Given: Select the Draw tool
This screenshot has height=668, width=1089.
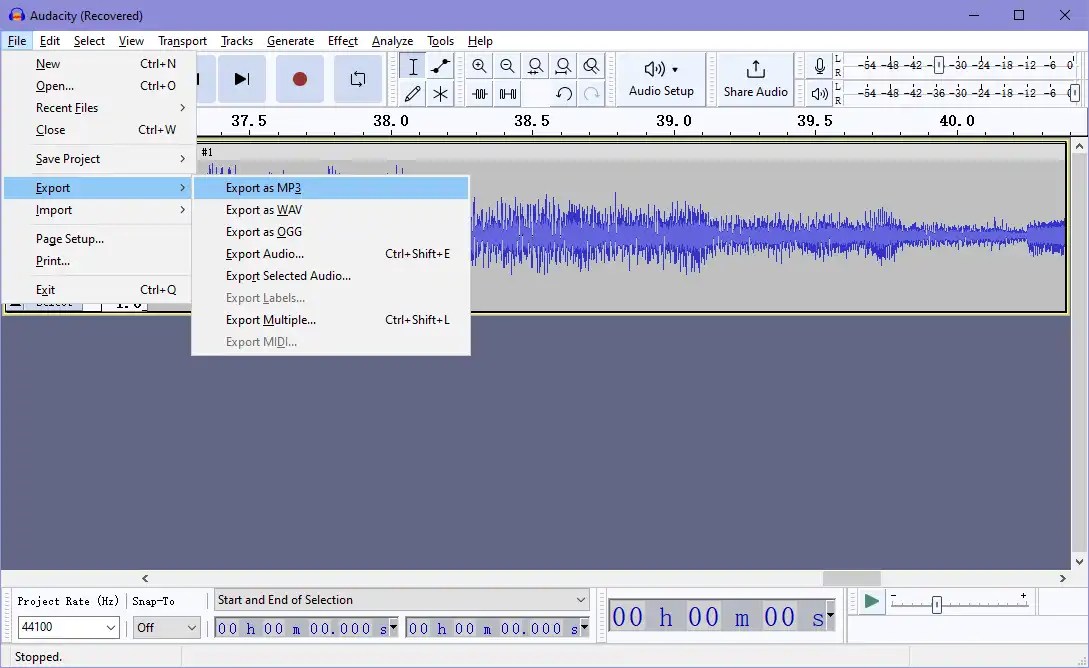Looking at the screenshot, I should pyautogui.click(x=412, y=94).
